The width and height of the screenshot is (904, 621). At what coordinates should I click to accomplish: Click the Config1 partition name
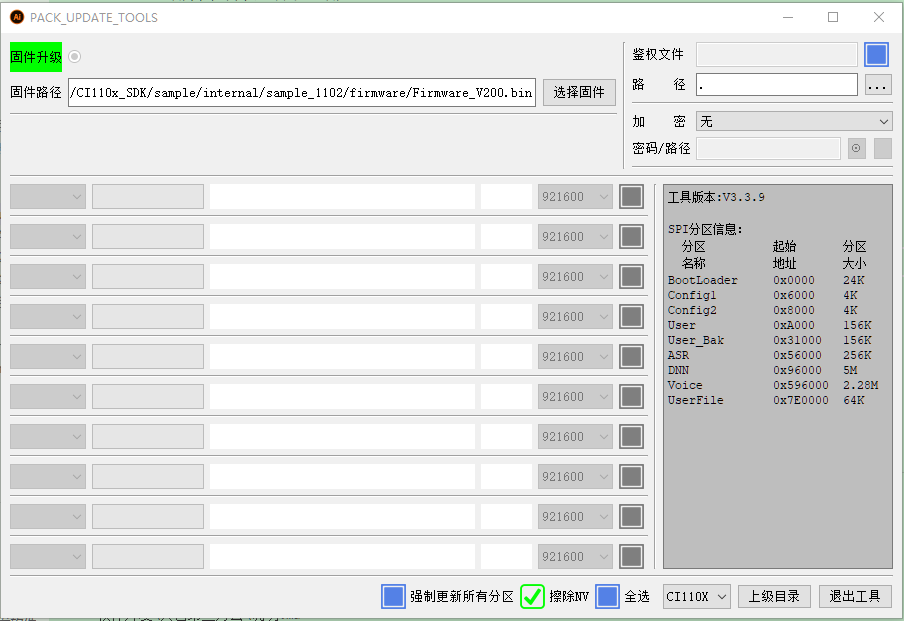692,295
